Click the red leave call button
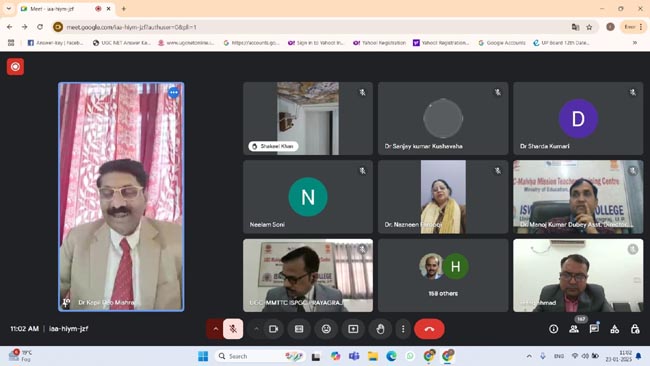Screen dimensions: 650x366 click(x=429, y=329)
